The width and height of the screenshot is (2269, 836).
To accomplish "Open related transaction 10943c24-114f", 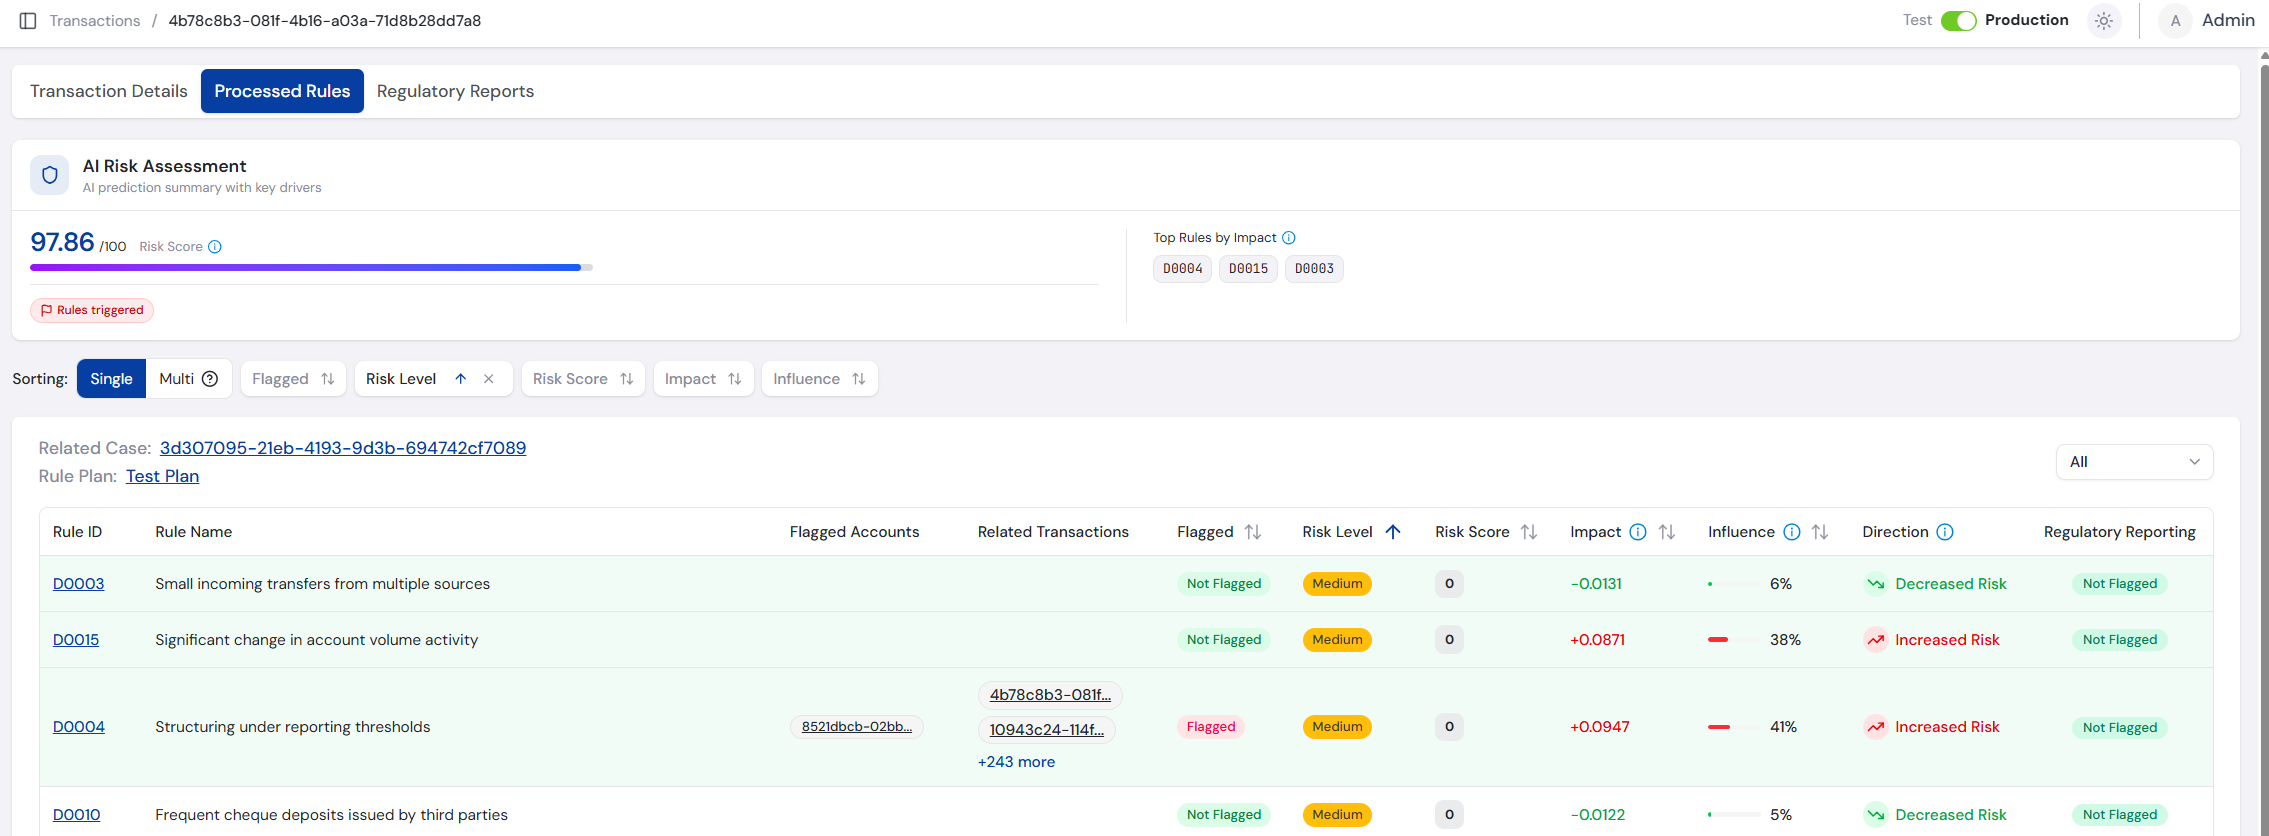I will pyautogui.click(x=1047, y=730).
